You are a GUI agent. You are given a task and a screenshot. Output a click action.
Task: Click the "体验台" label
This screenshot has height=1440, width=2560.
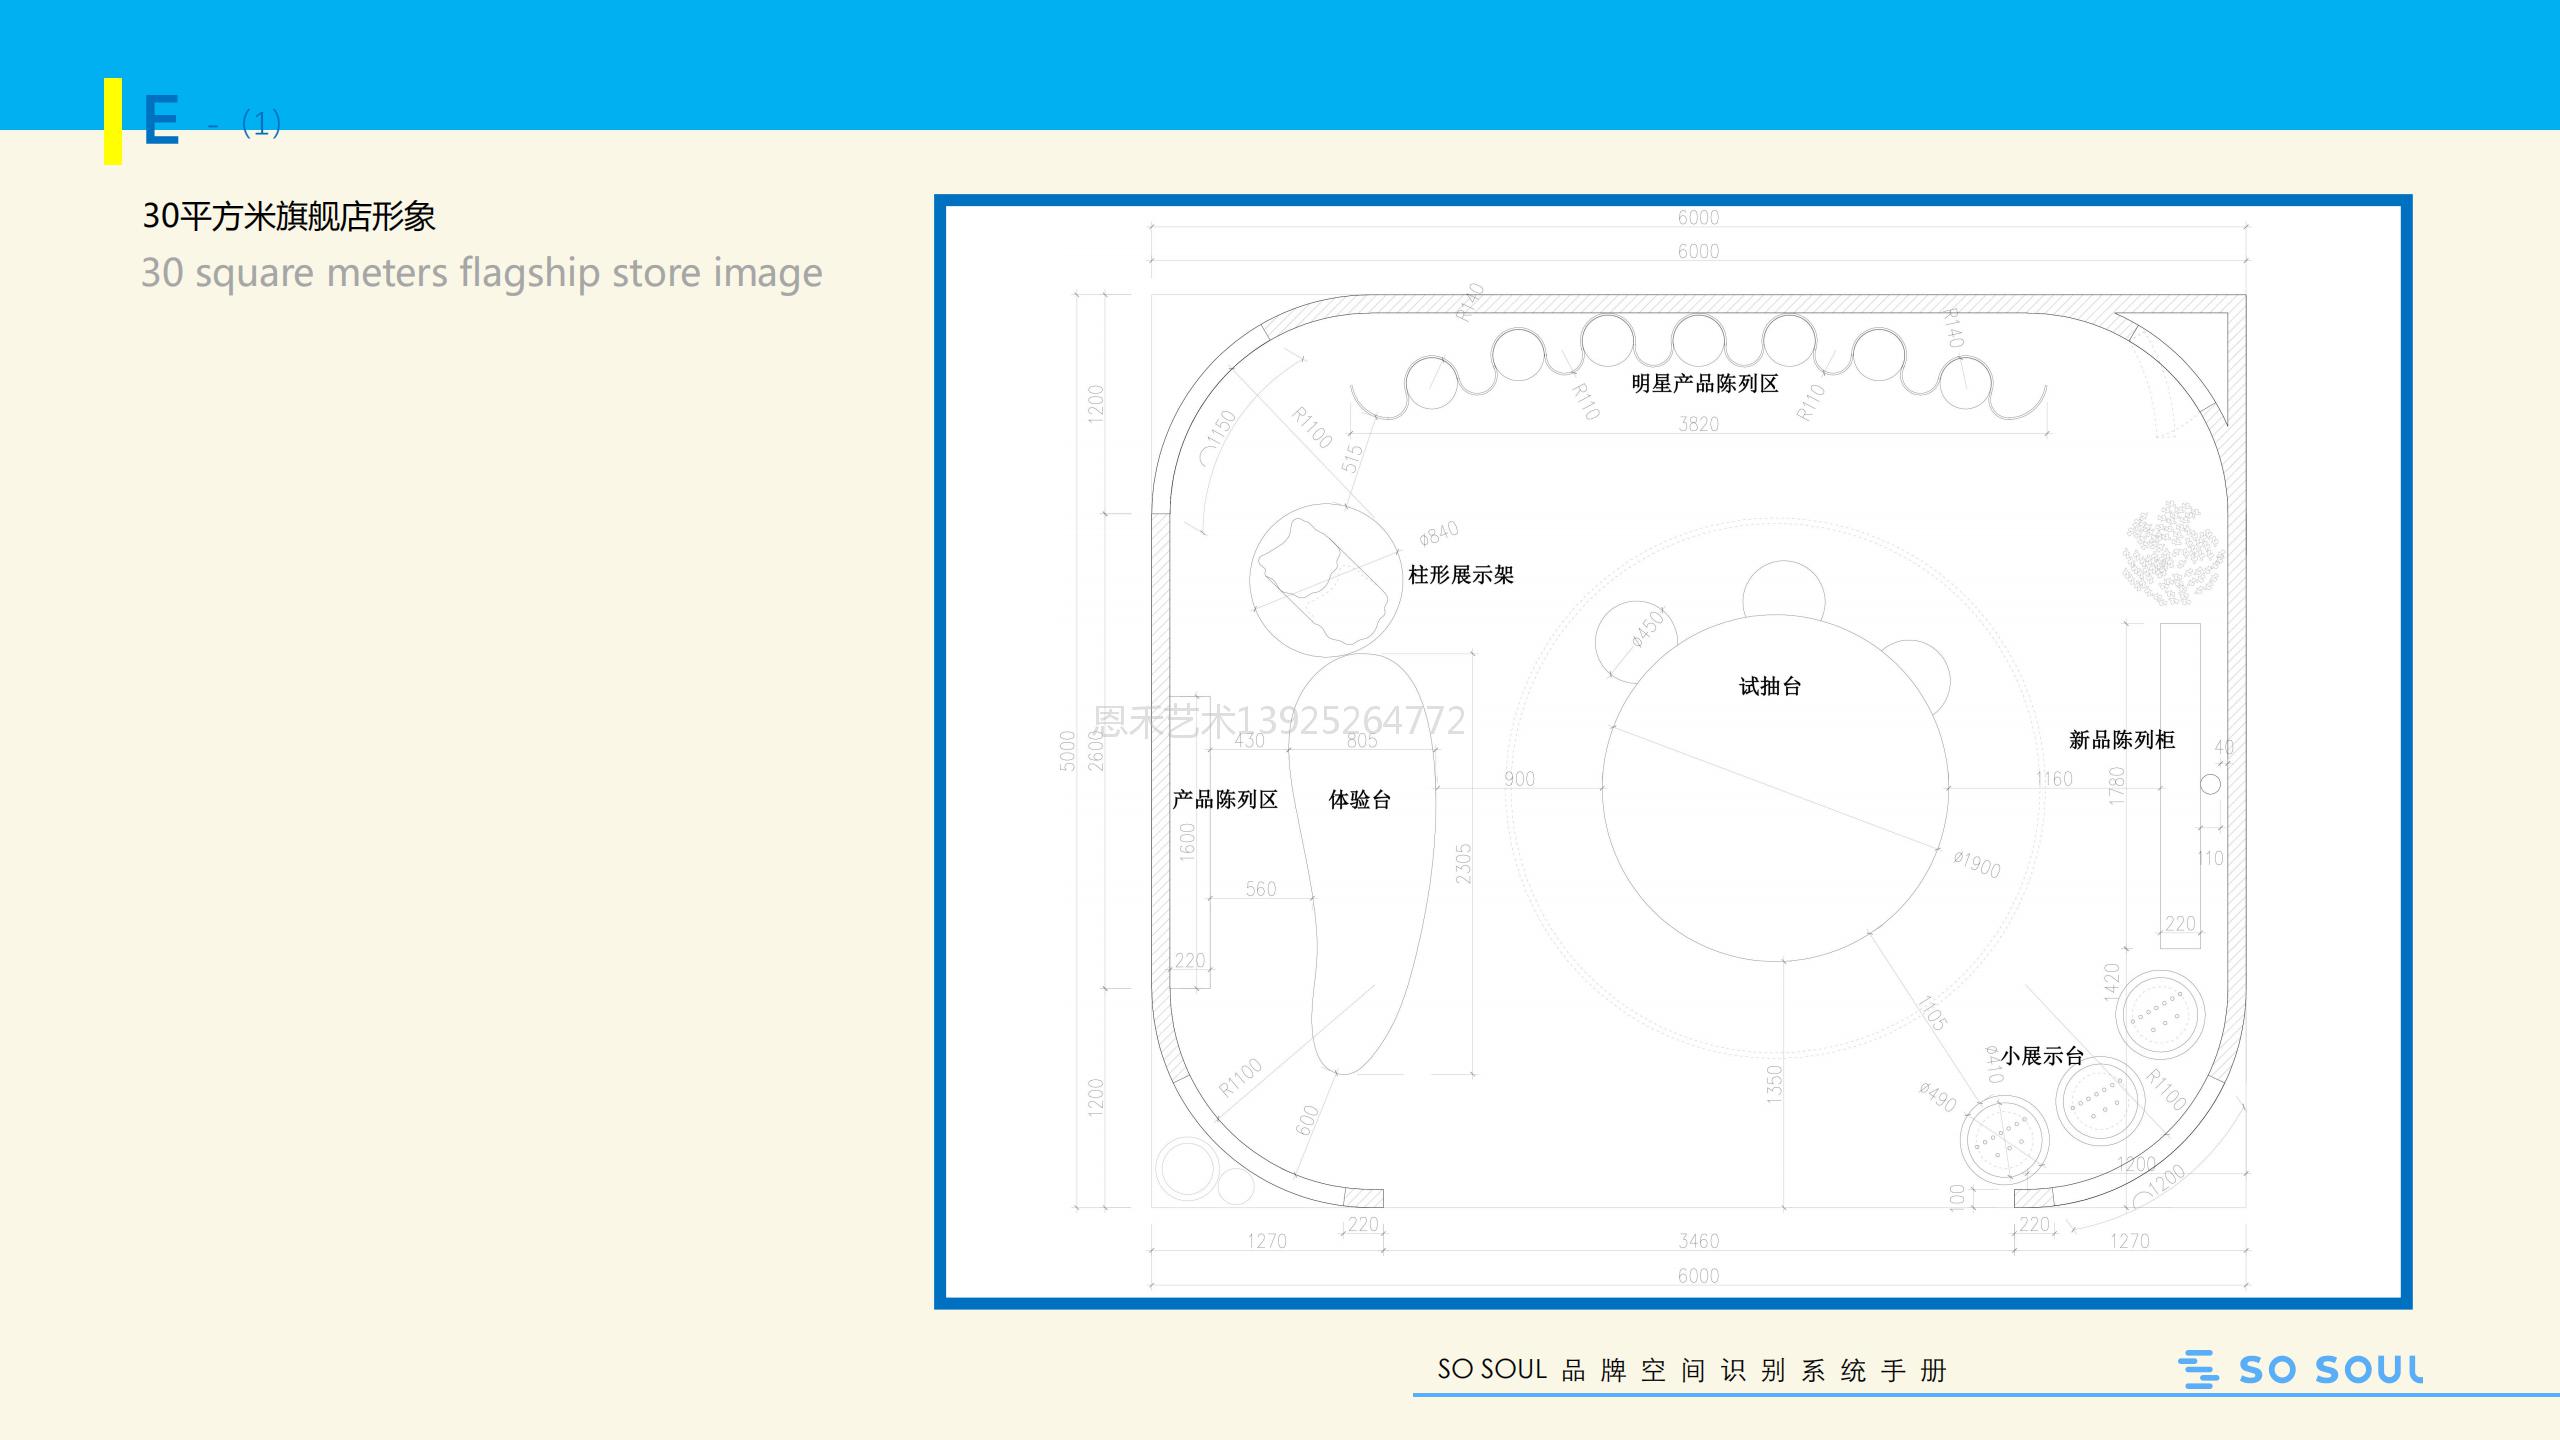pyautogui.click(x=1359, y=799)
